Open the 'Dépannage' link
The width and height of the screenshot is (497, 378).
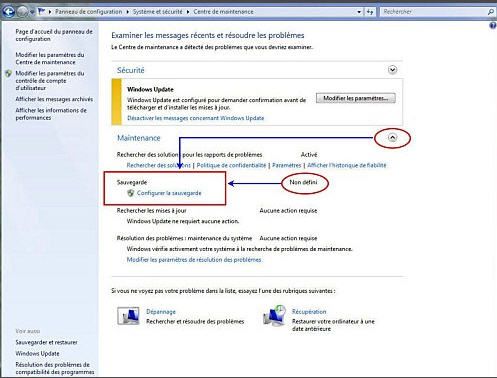click(x=161, y=312)
